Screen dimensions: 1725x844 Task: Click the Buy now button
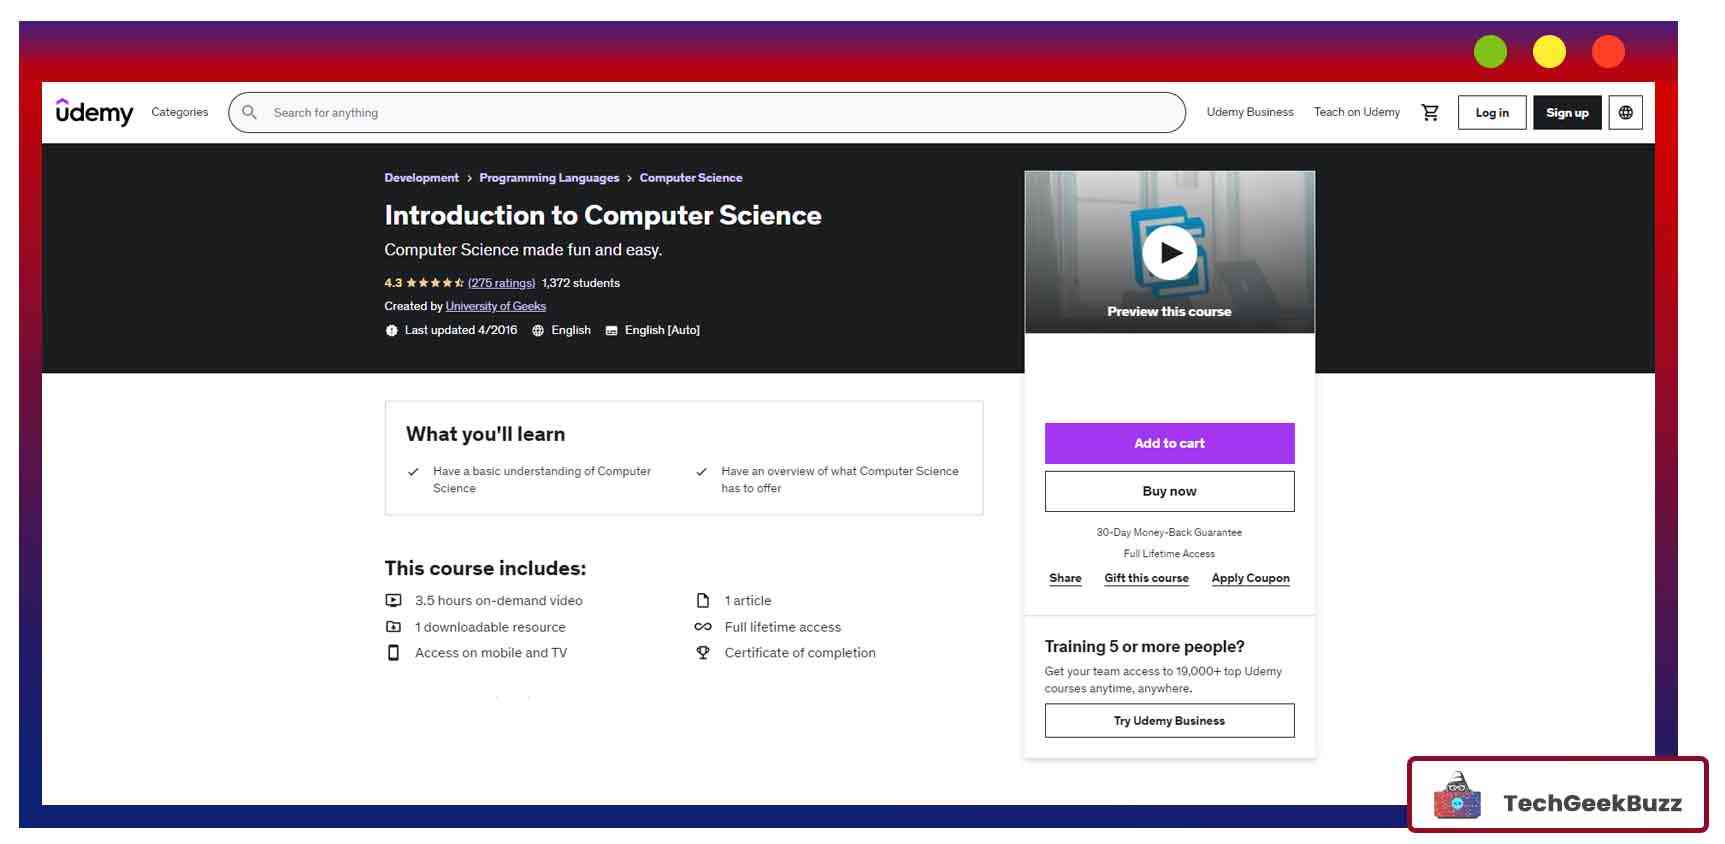1169,491
